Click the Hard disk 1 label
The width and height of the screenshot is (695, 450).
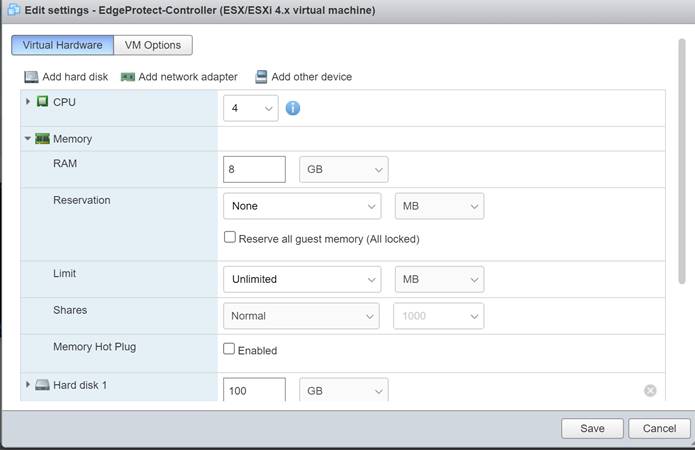tap(80, 385)
